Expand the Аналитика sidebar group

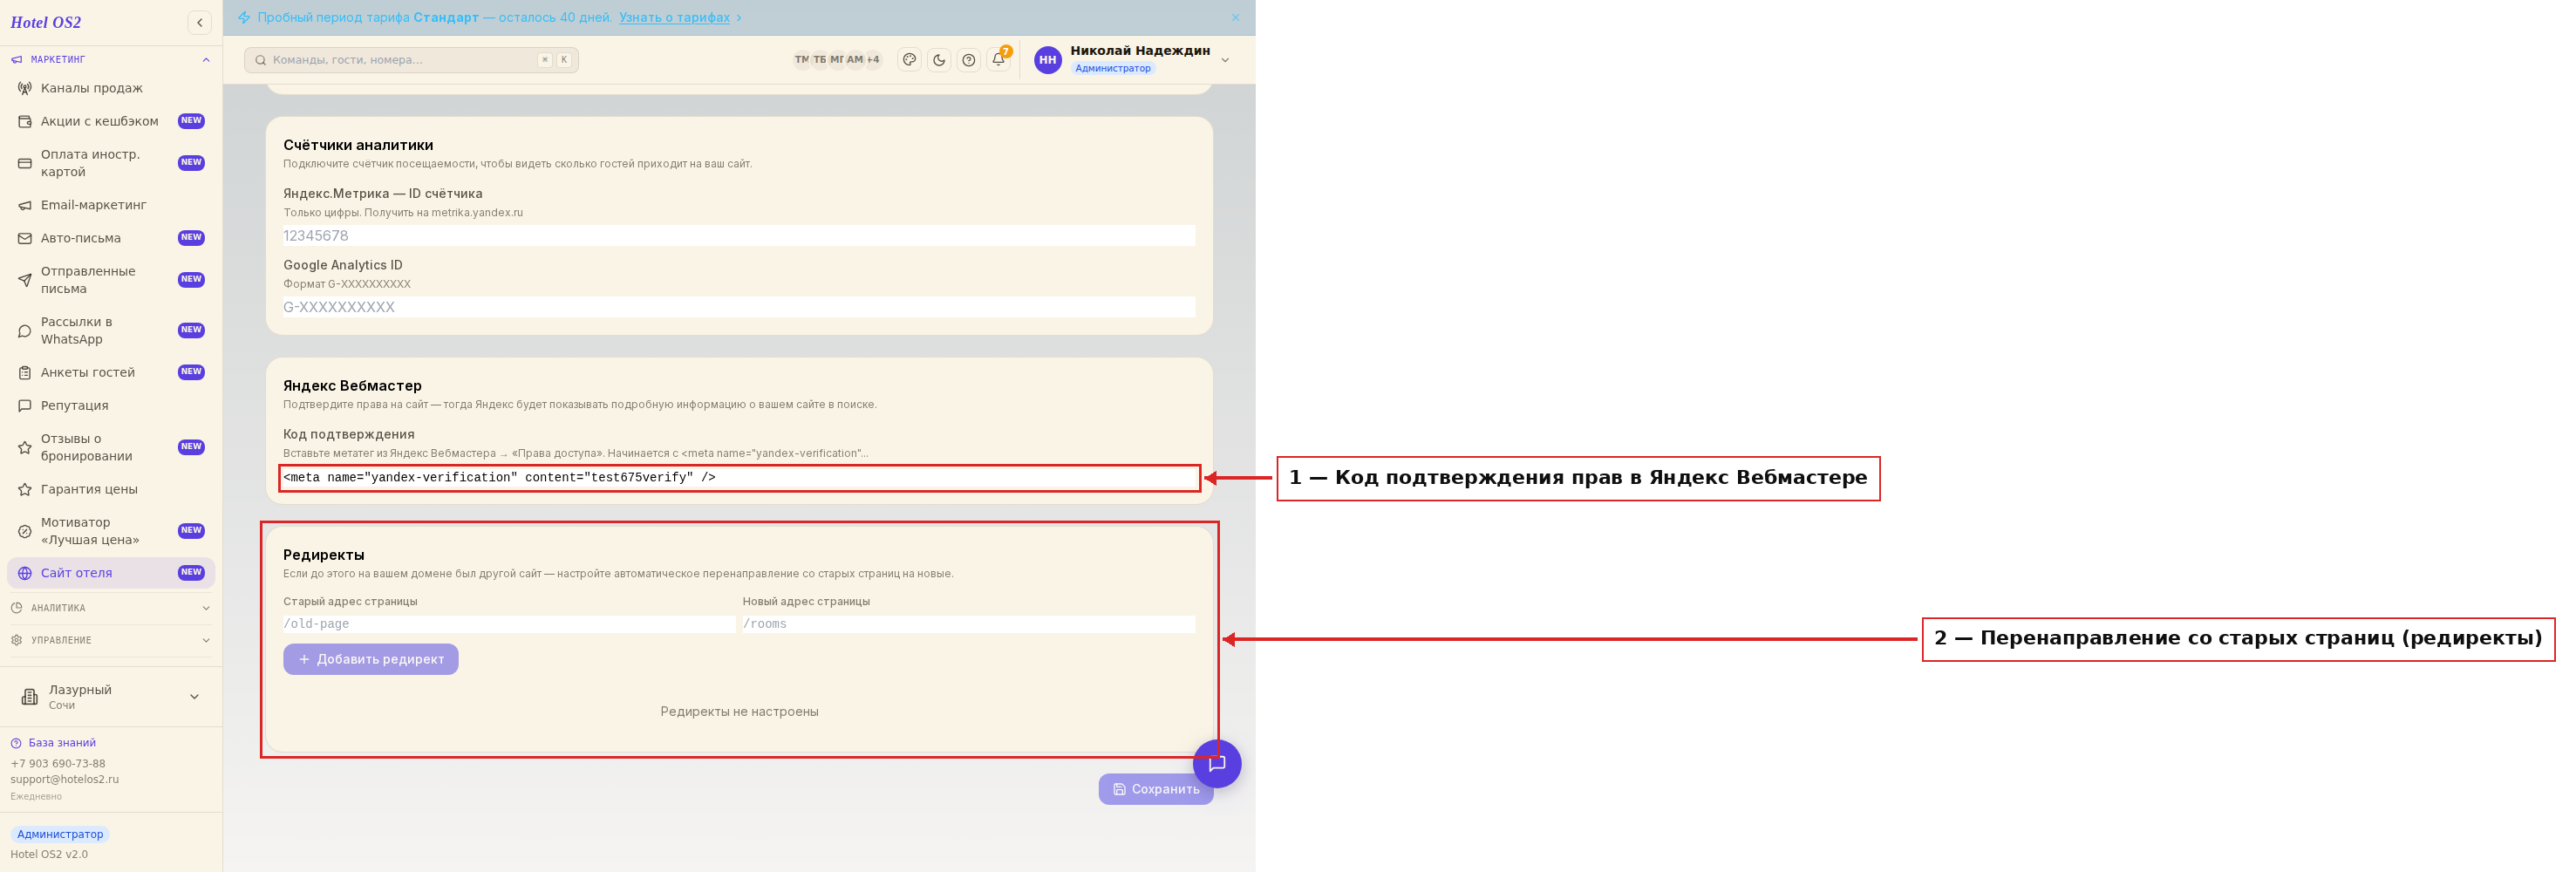pyautogui.click(x=111, y=608)
